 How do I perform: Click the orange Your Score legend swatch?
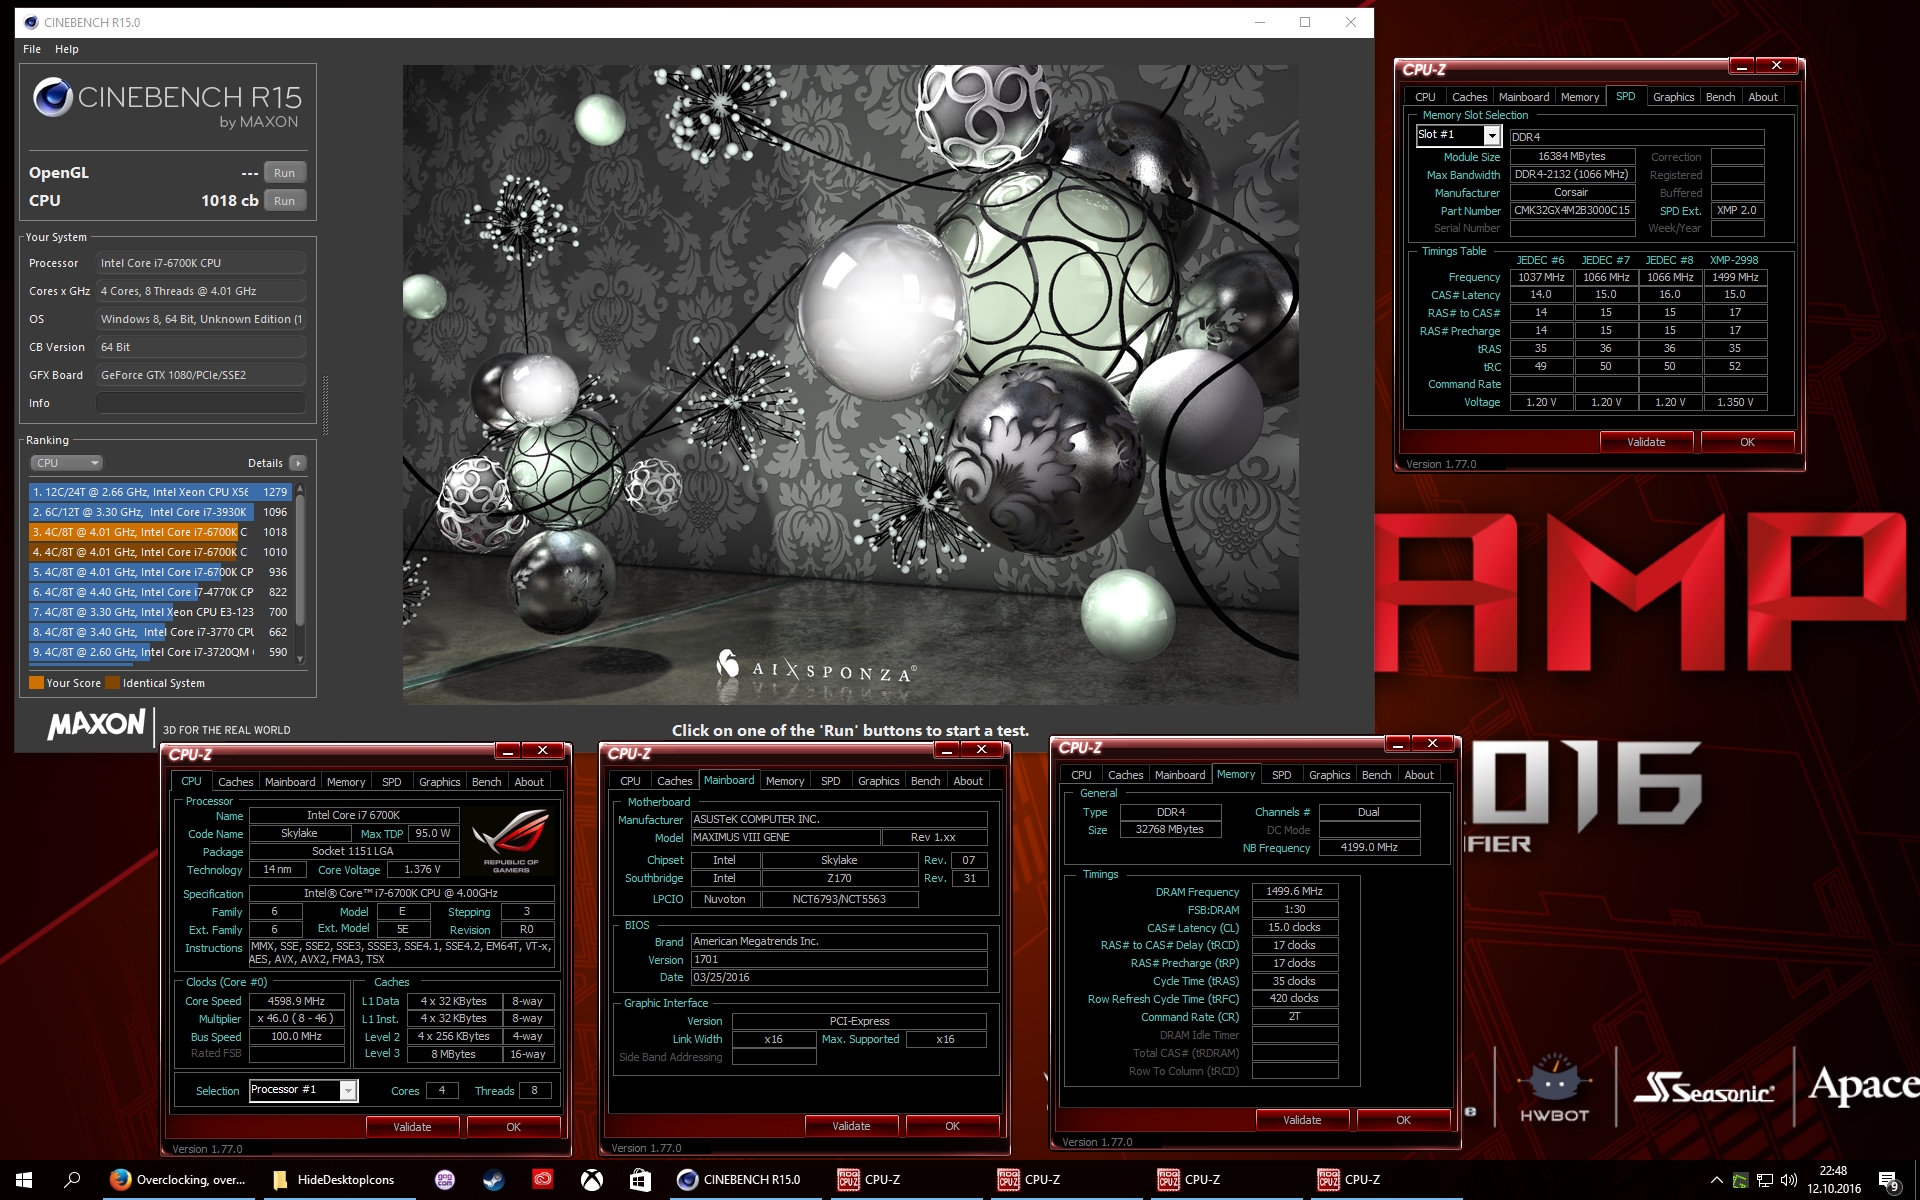tap(36, 683)
